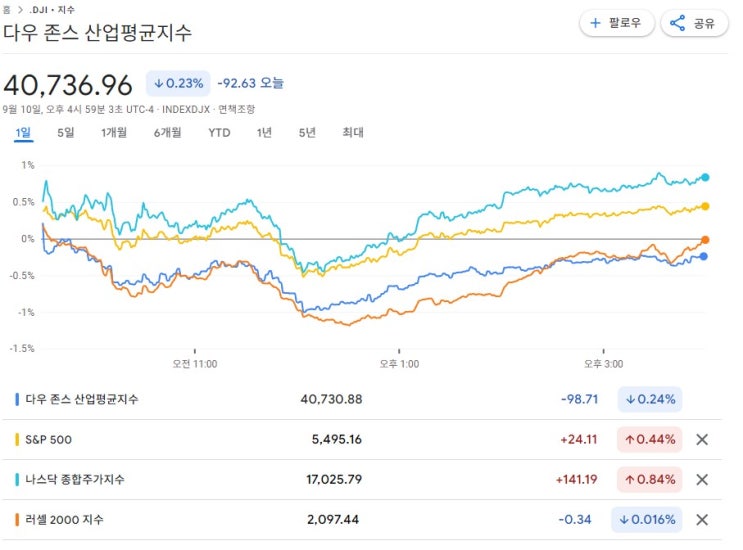Click the share icon next to 공유
The height and width of the screenshot is (550, 743).
[677, 23]
